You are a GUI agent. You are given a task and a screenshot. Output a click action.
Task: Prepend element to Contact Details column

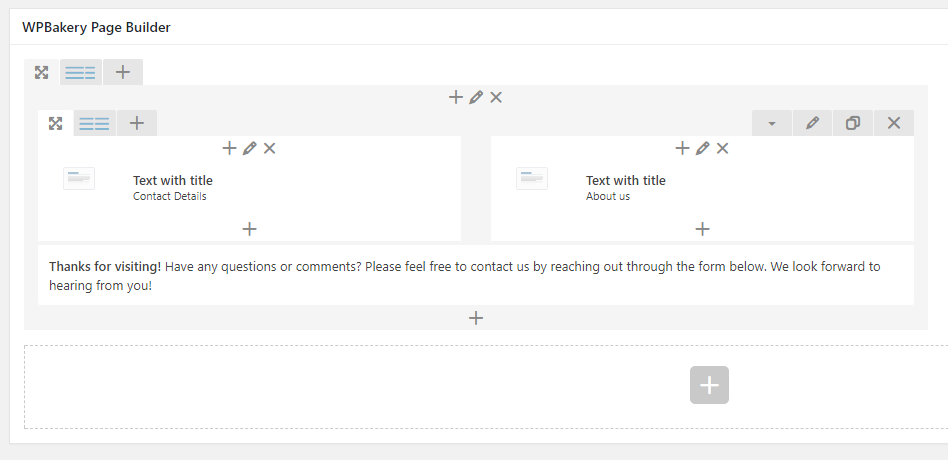(229, 148)
